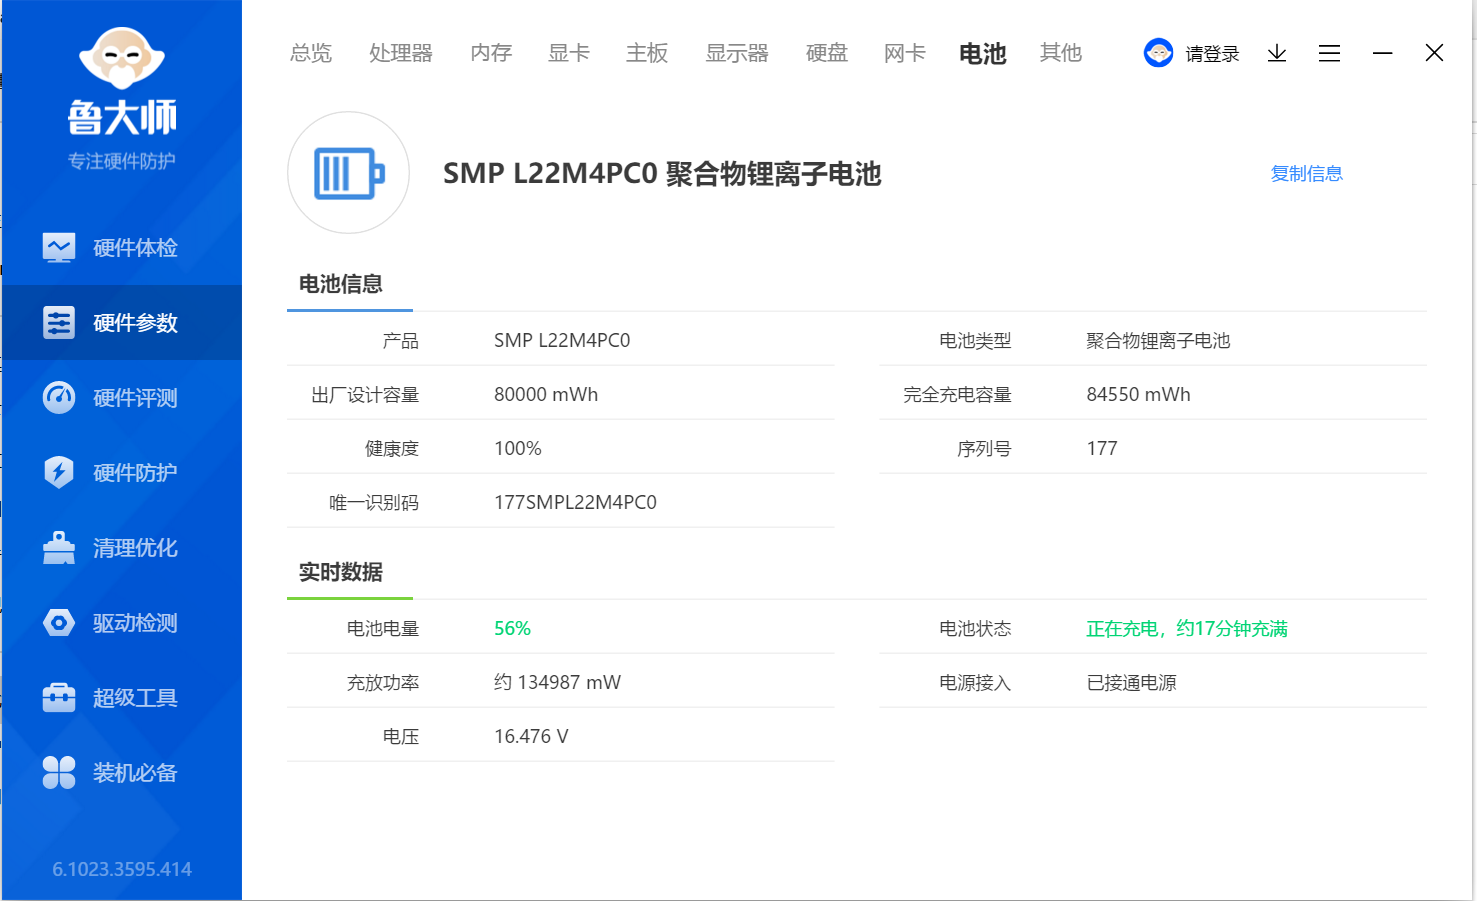Minimize the 鲁大师 window
The image size is (1477, 901).
click(1383, 53)
